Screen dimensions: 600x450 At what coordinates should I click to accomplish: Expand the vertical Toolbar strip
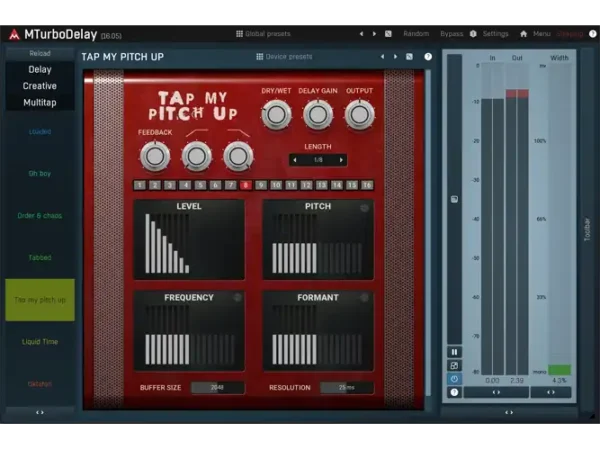(x=587, y=230)
